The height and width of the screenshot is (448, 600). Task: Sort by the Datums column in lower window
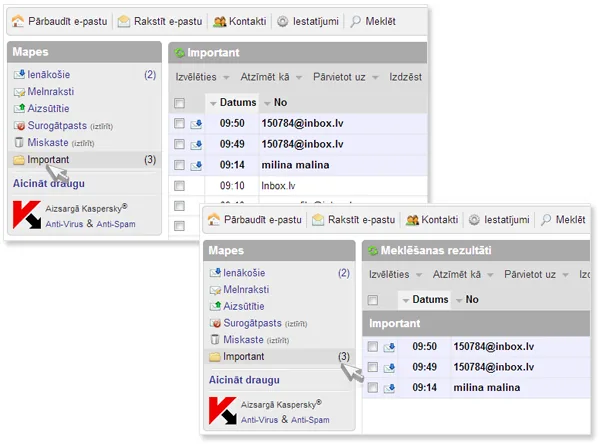426,300
